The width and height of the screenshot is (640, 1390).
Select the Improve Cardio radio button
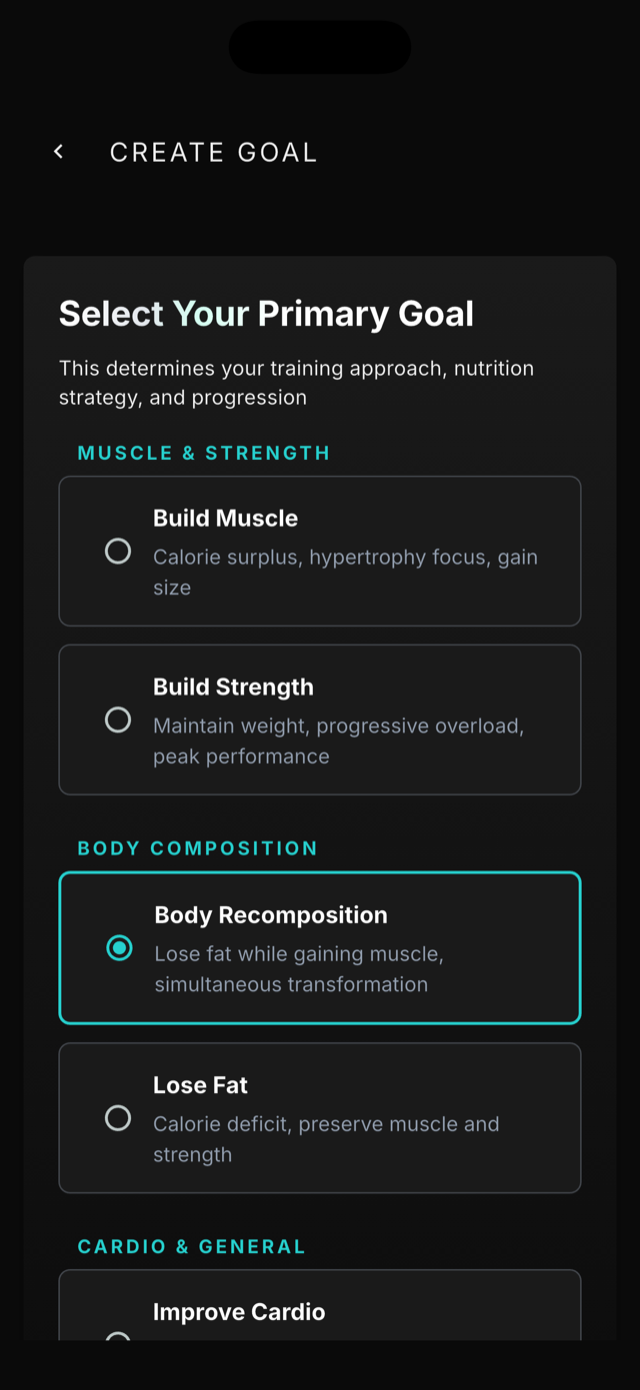tap(118, 1335)
